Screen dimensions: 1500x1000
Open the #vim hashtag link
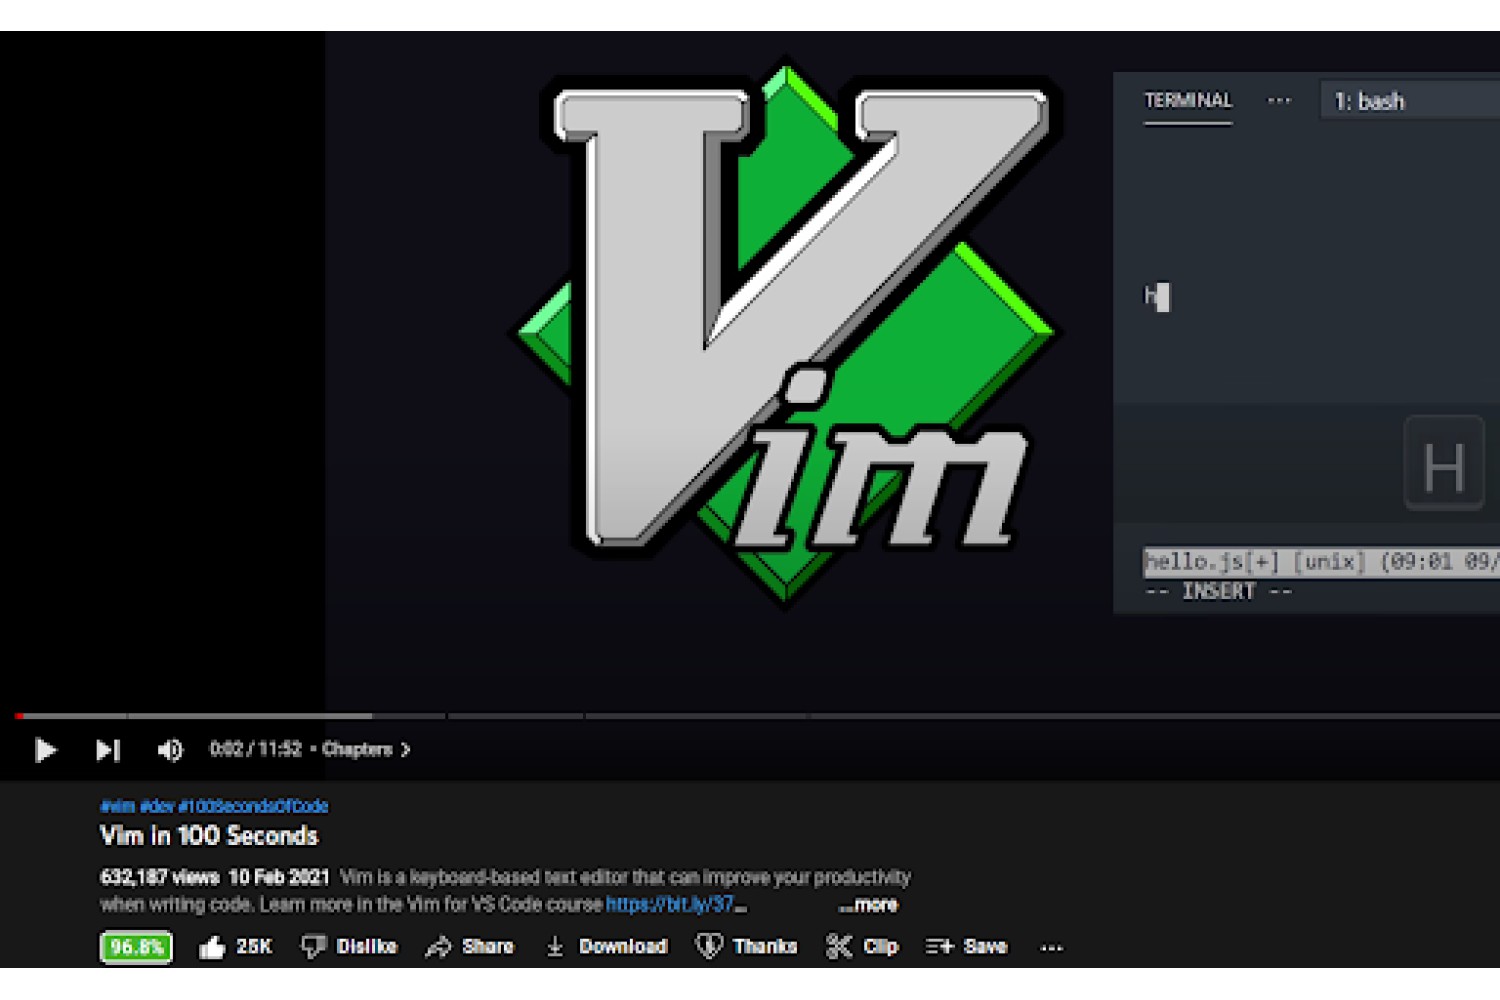[x=117, y=806]
